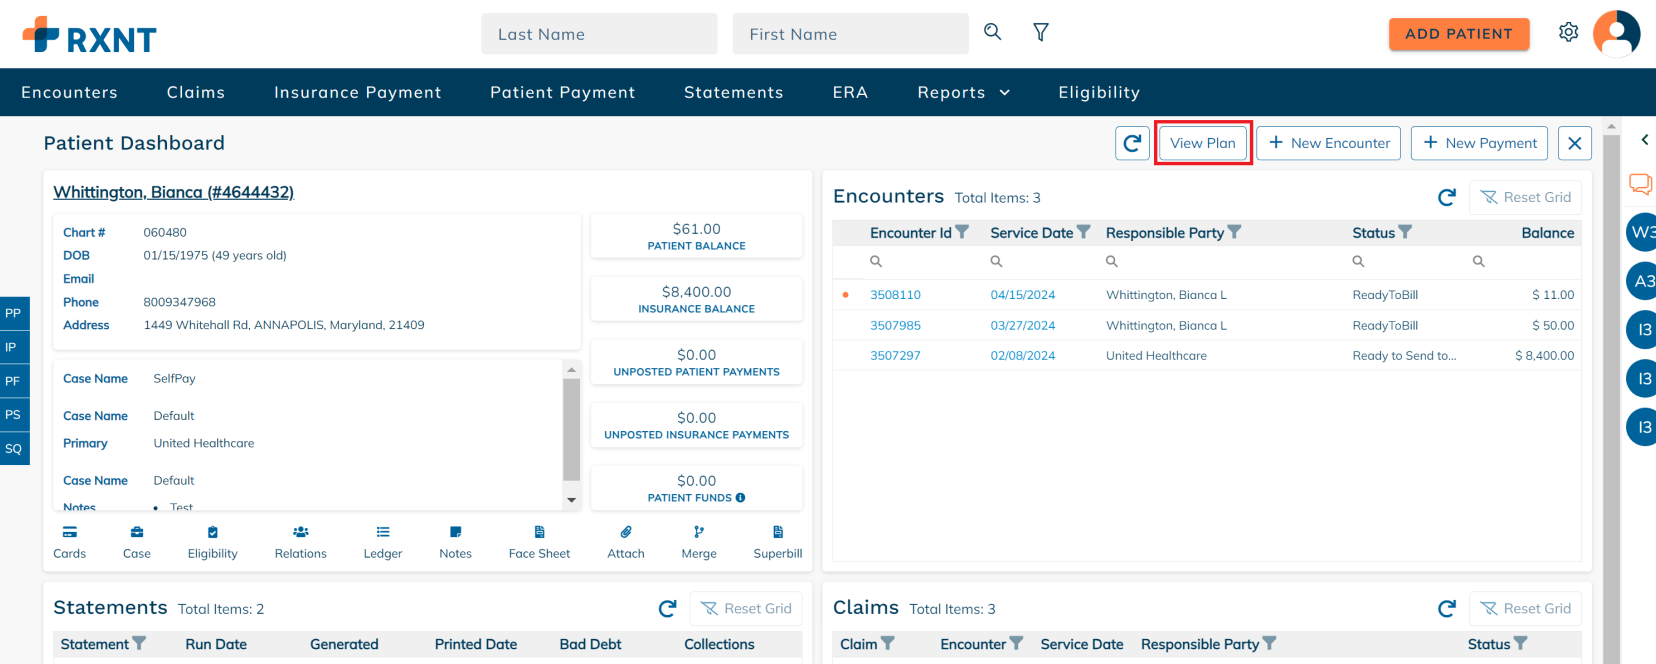Open encounter 3508110 link
1656x664 pixels.
[895, 295]
